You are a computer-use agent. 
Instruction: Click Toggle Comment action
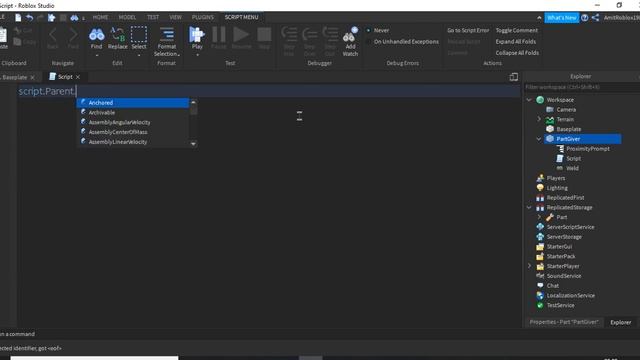517,30
